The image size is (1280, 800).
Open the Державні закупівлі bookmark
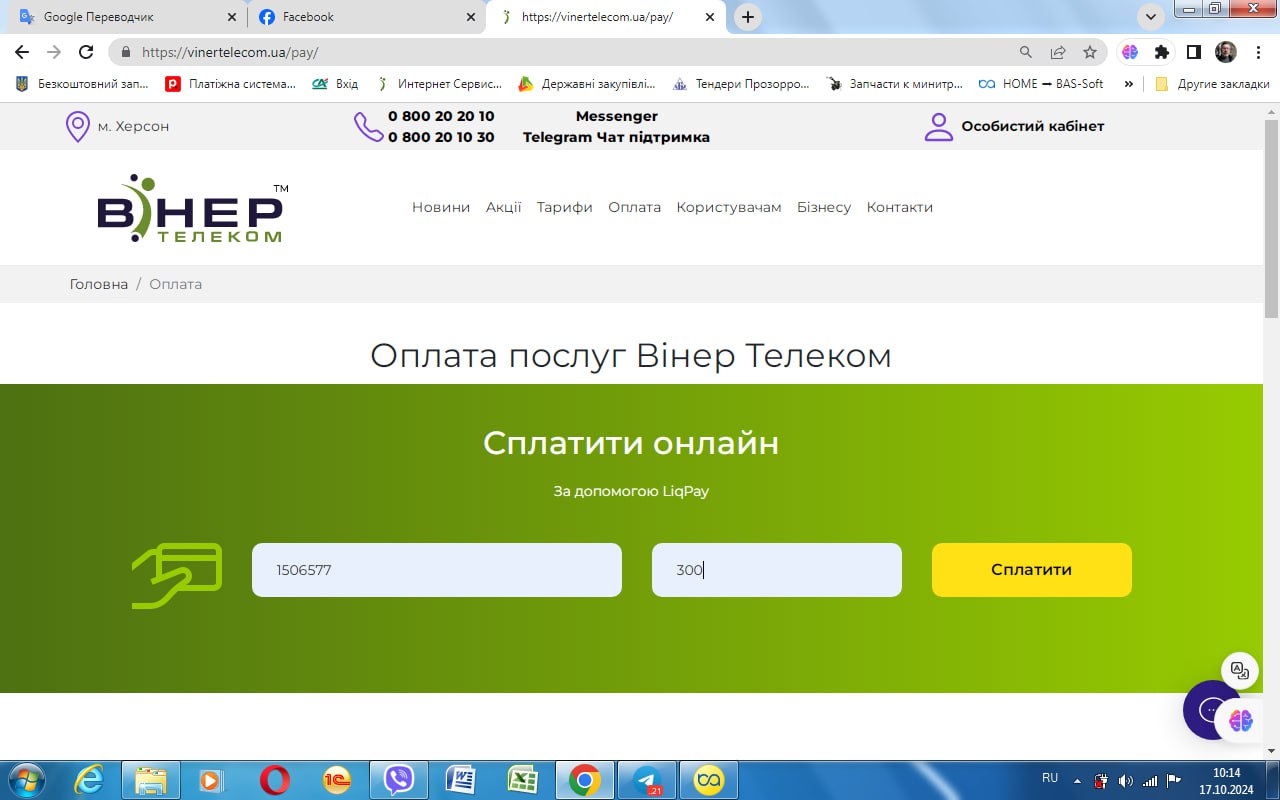587,84
